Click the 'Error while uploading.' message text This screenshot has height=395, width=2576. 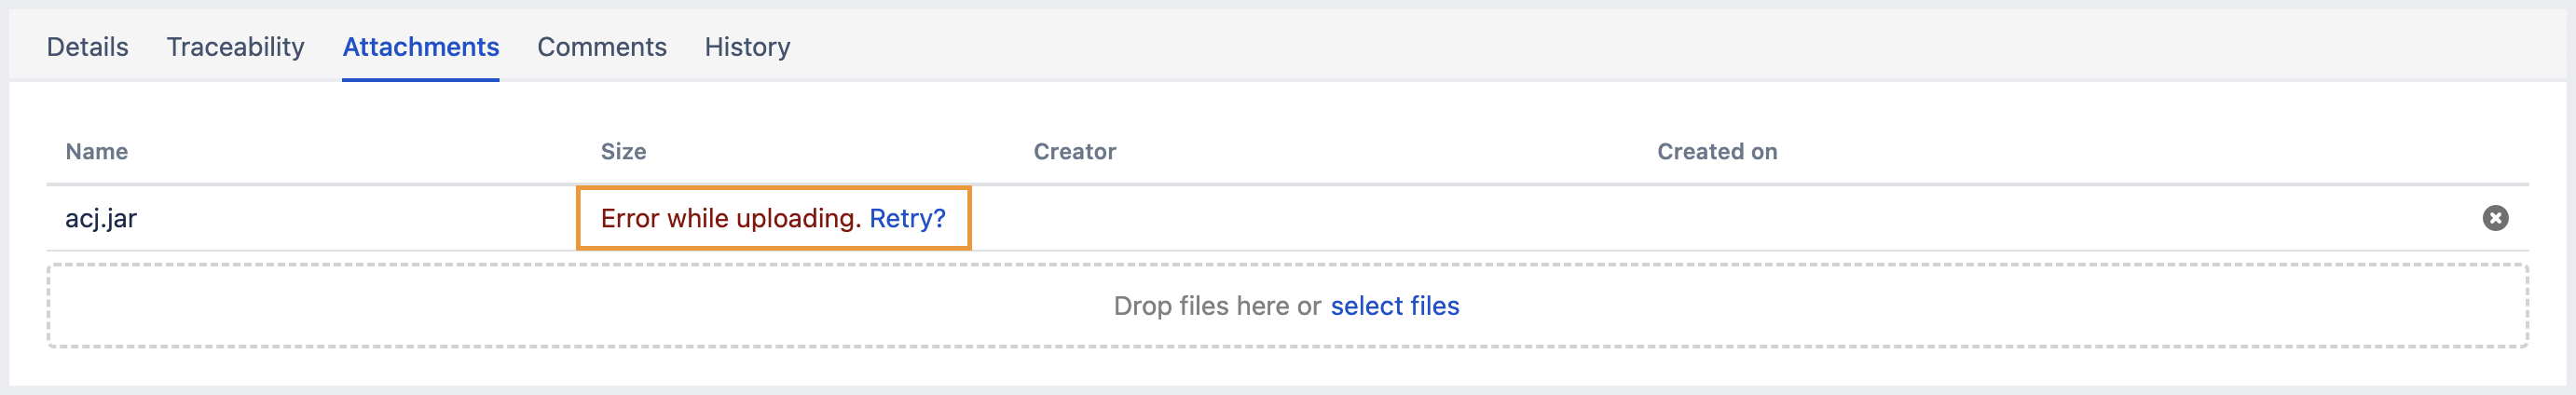coord(730,218)
